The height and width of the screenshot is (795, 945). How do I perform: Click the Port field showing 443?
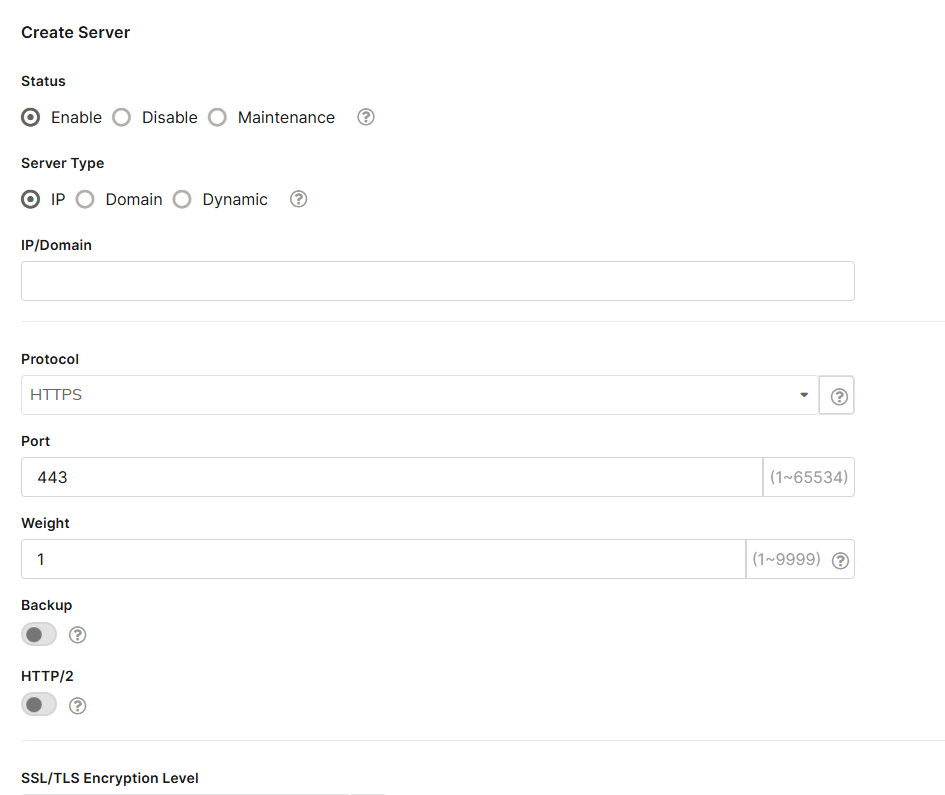pyautogui.click(x=391, y=477)
